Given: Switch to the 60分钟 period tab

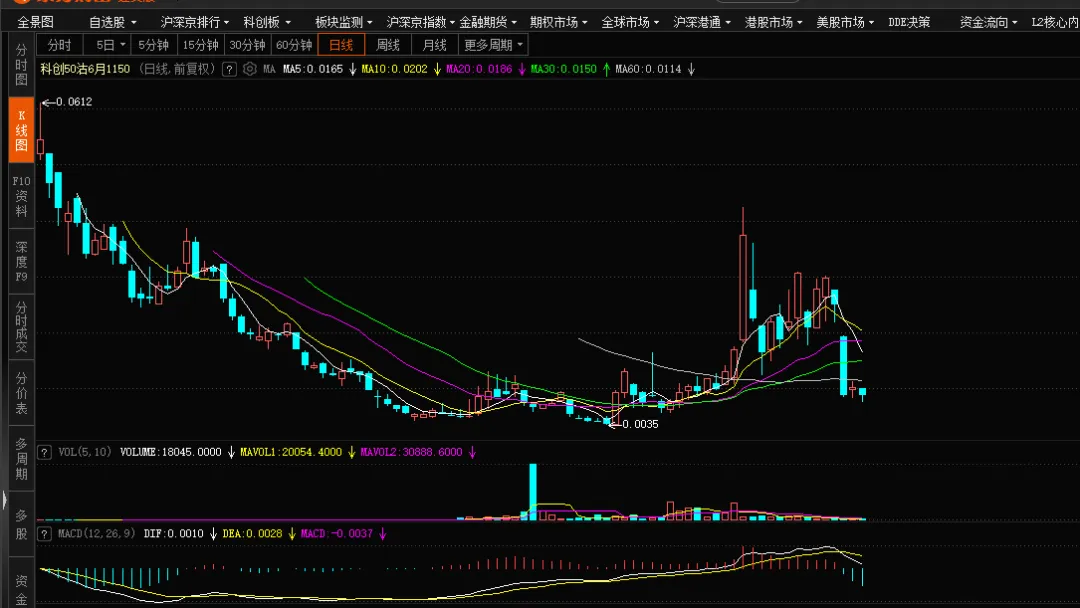Looking at the screenshot, I should (294, 45).
